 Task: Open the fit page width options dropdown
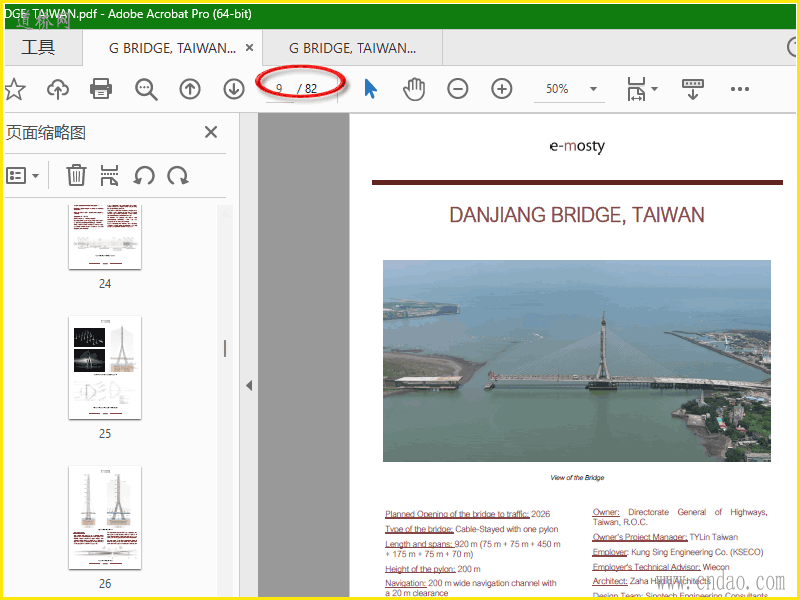click(642, 89)
